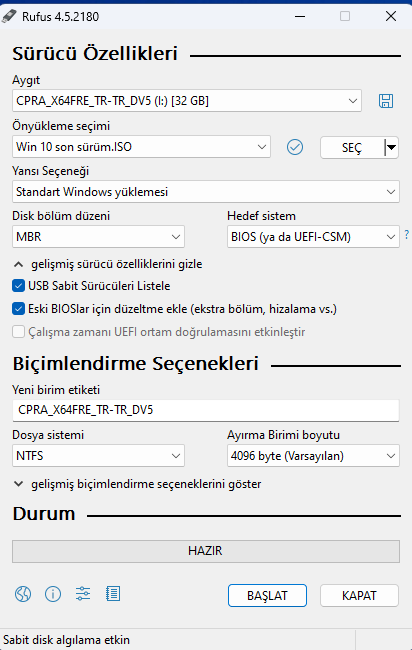Image resolution: width=412 pixels, height=650 pixels.
Task: Uncheck Eski BIOSlar için düzeltme ekle
Action: click(x=18, y=309)
